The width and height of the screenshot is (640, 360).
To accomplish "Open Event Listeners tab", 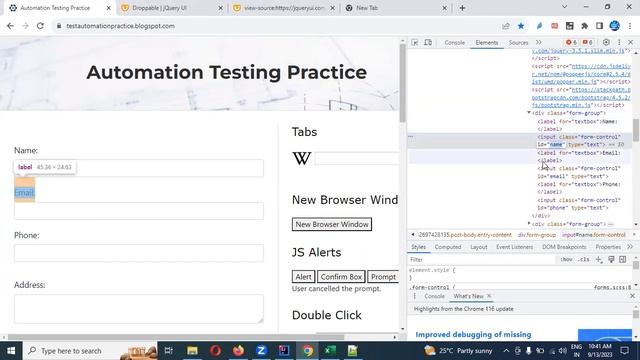I will tap(514, 247).
